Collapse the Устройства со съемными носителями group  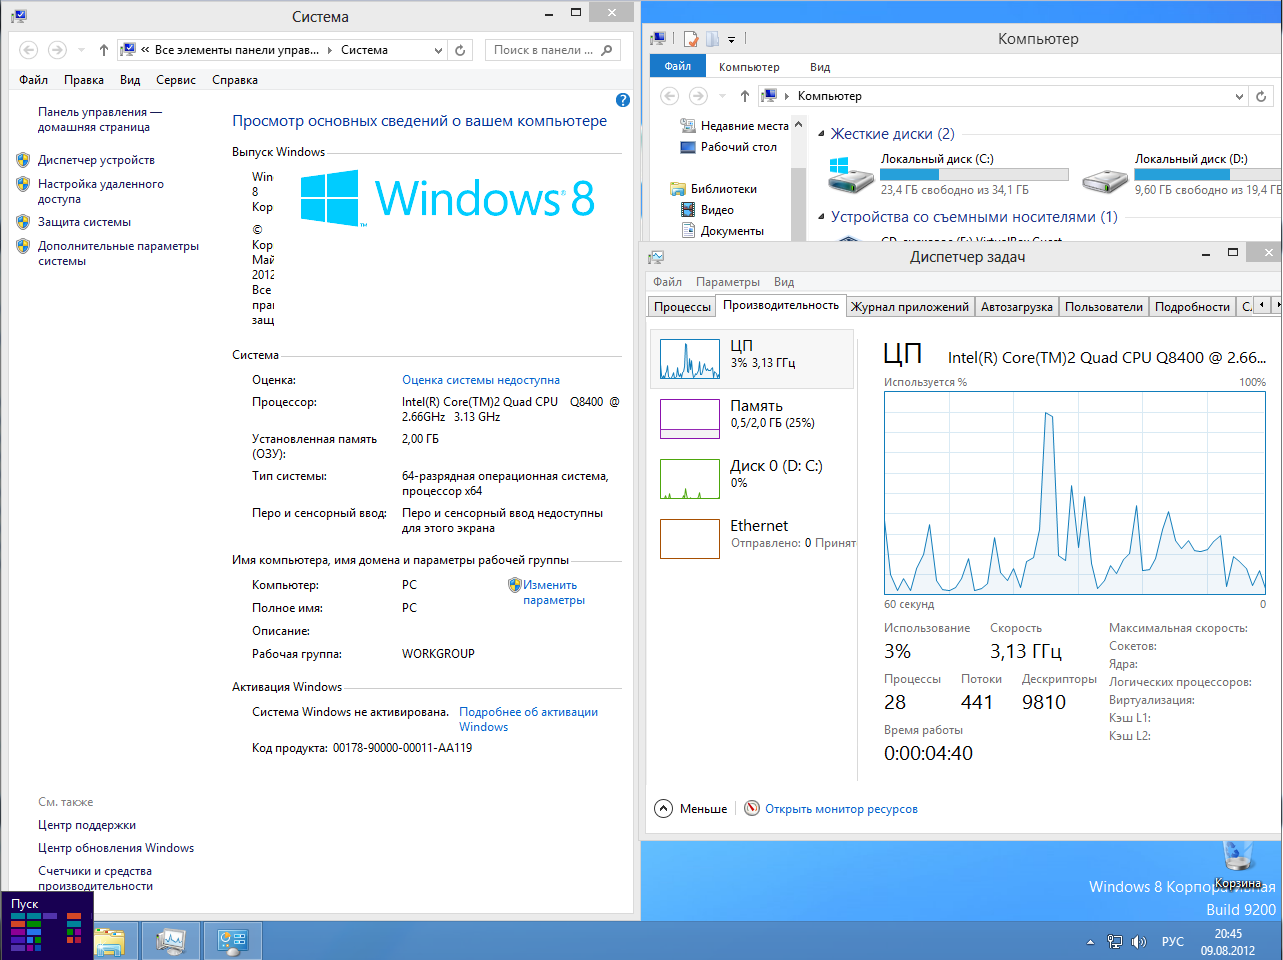point(822,217)
